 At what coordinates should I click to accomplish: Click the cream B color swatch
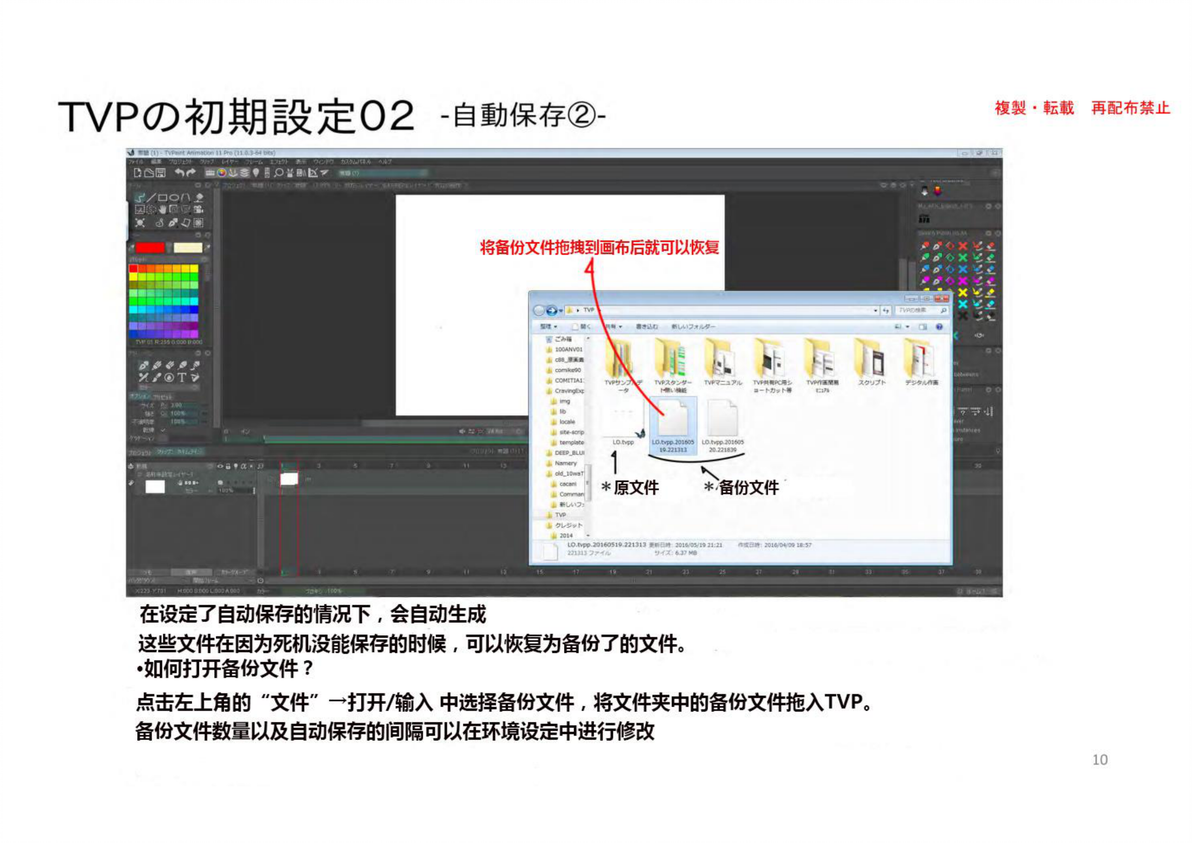[x=188, y=247]
